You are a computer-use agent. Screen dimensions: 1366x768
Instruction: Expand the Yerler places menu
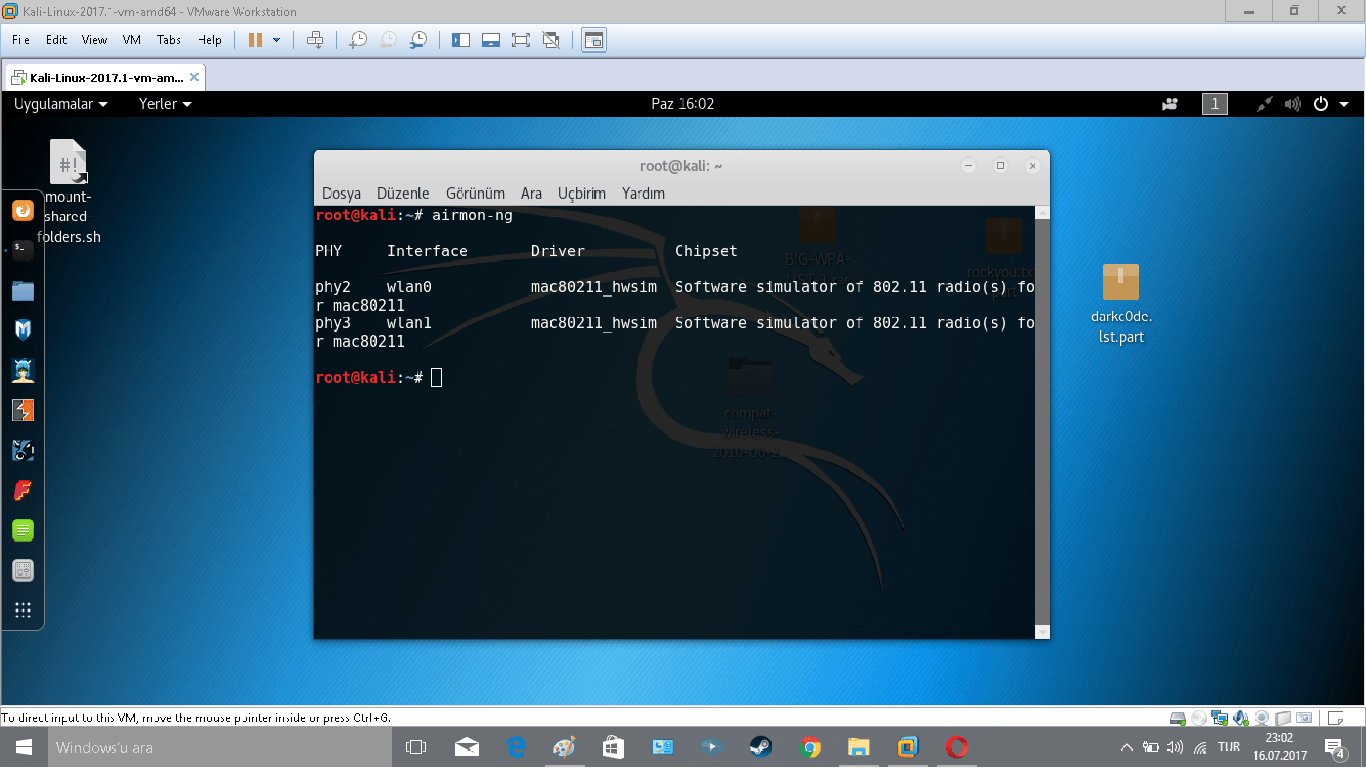(x=165, y=104)
